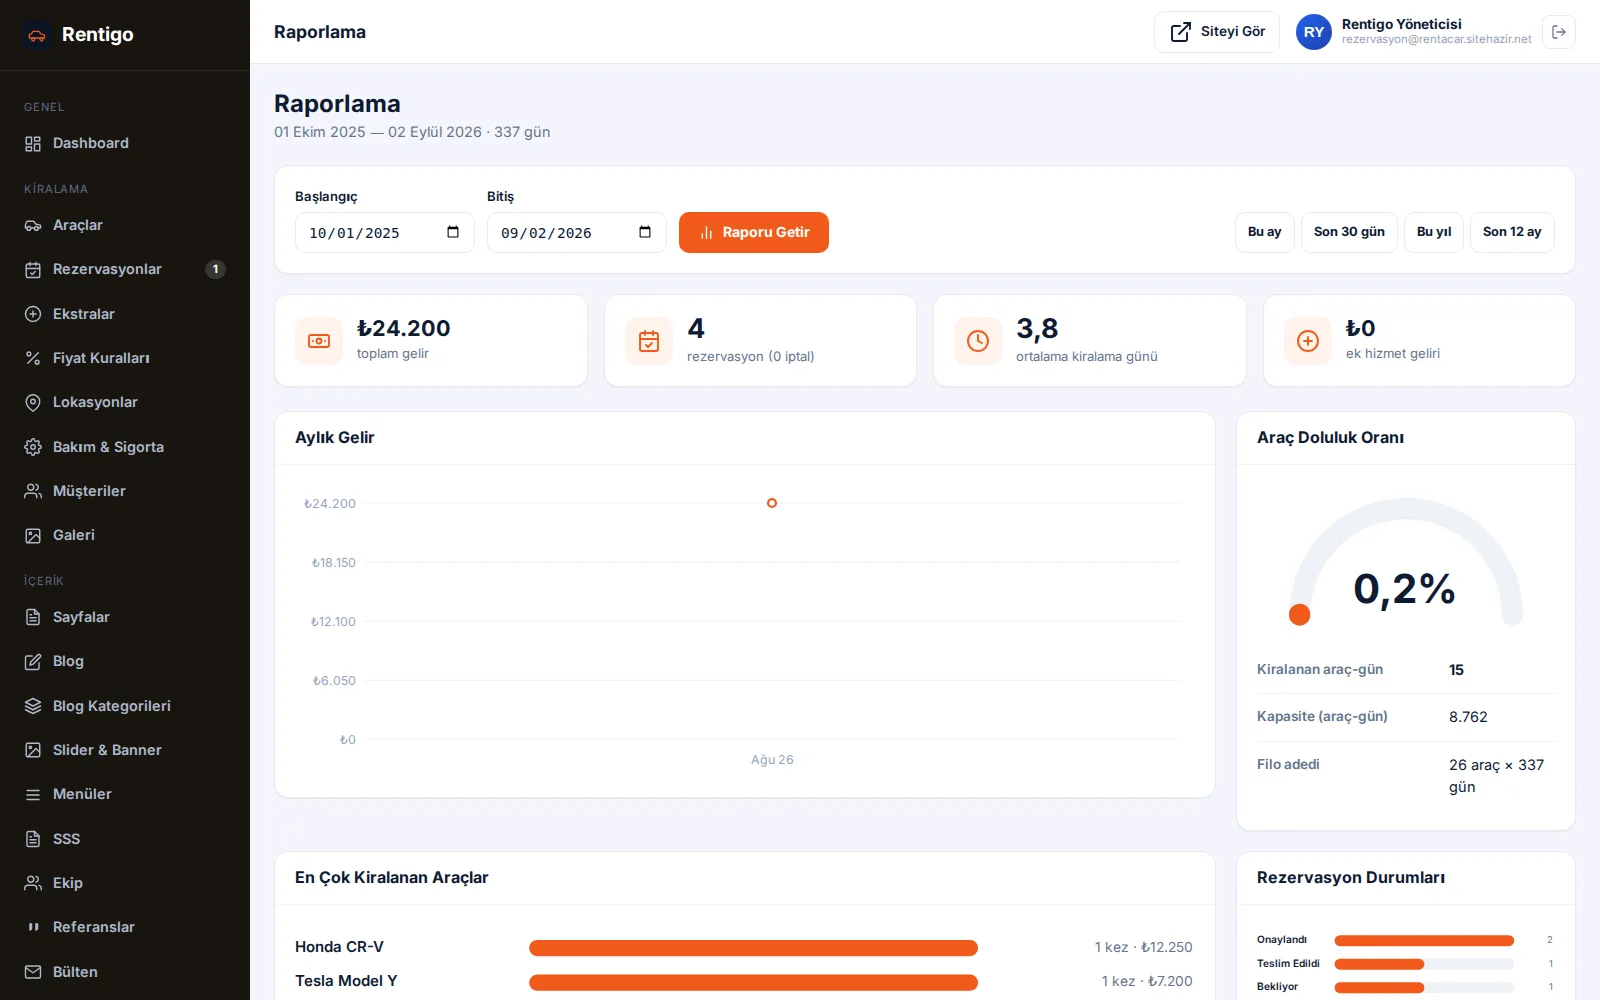
Task: Click the Bakım & Sigorta gear icon
Action: tap(33, 447)
